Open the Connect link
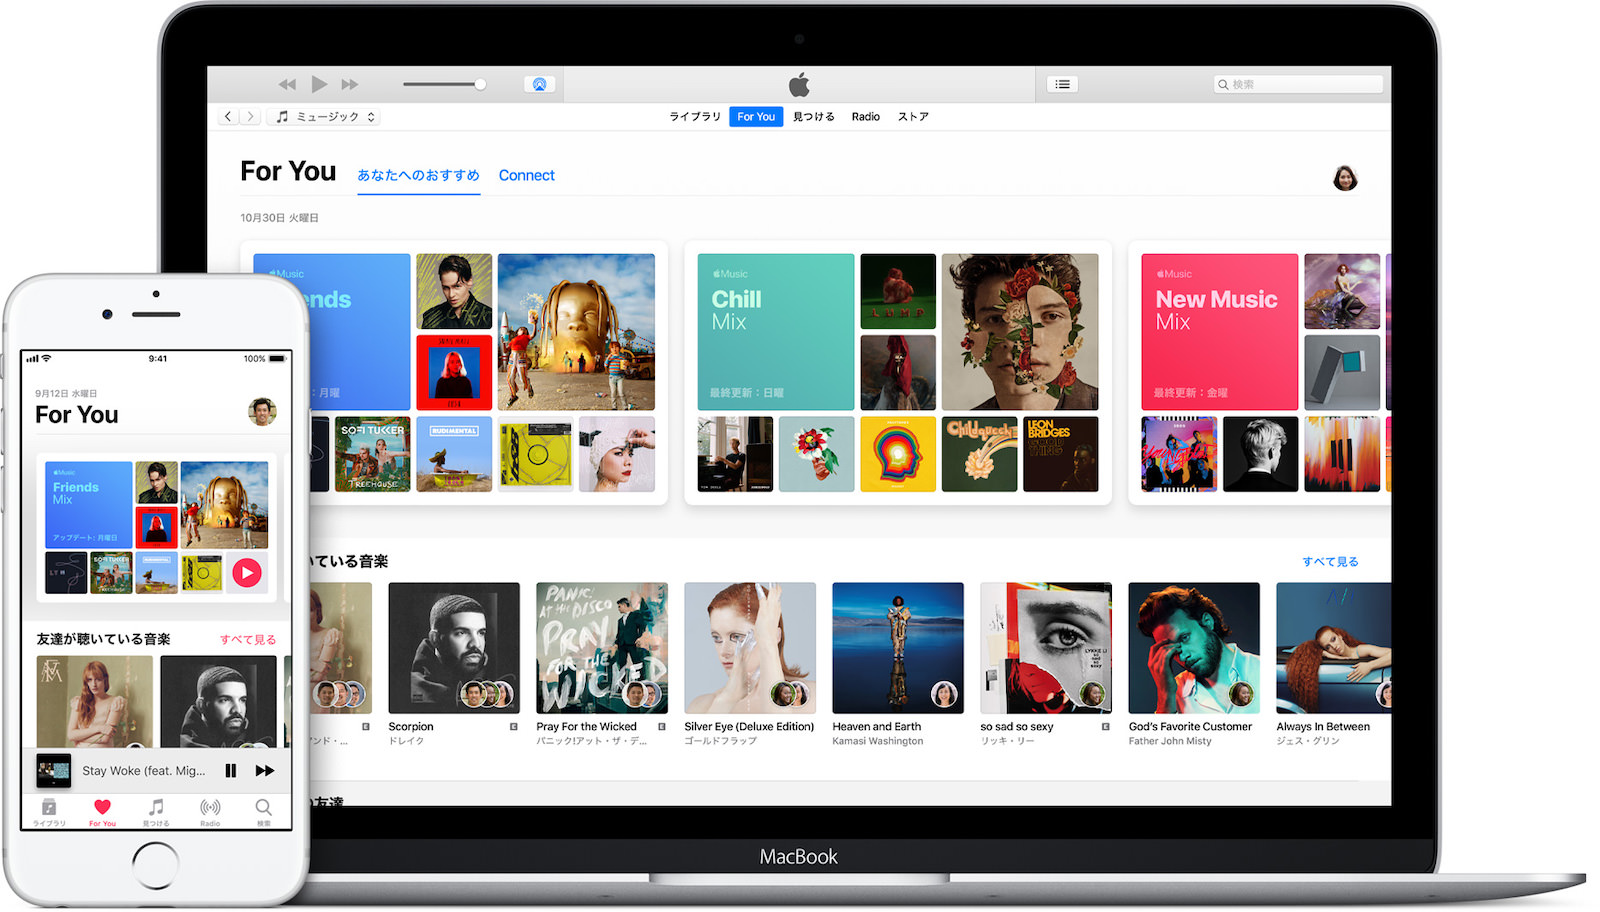 527,175
